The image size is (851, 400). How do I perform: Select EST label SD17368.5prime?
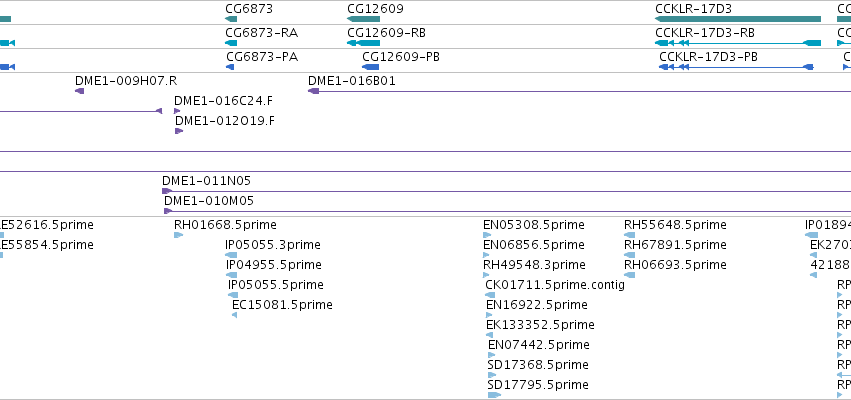[538, 365]
